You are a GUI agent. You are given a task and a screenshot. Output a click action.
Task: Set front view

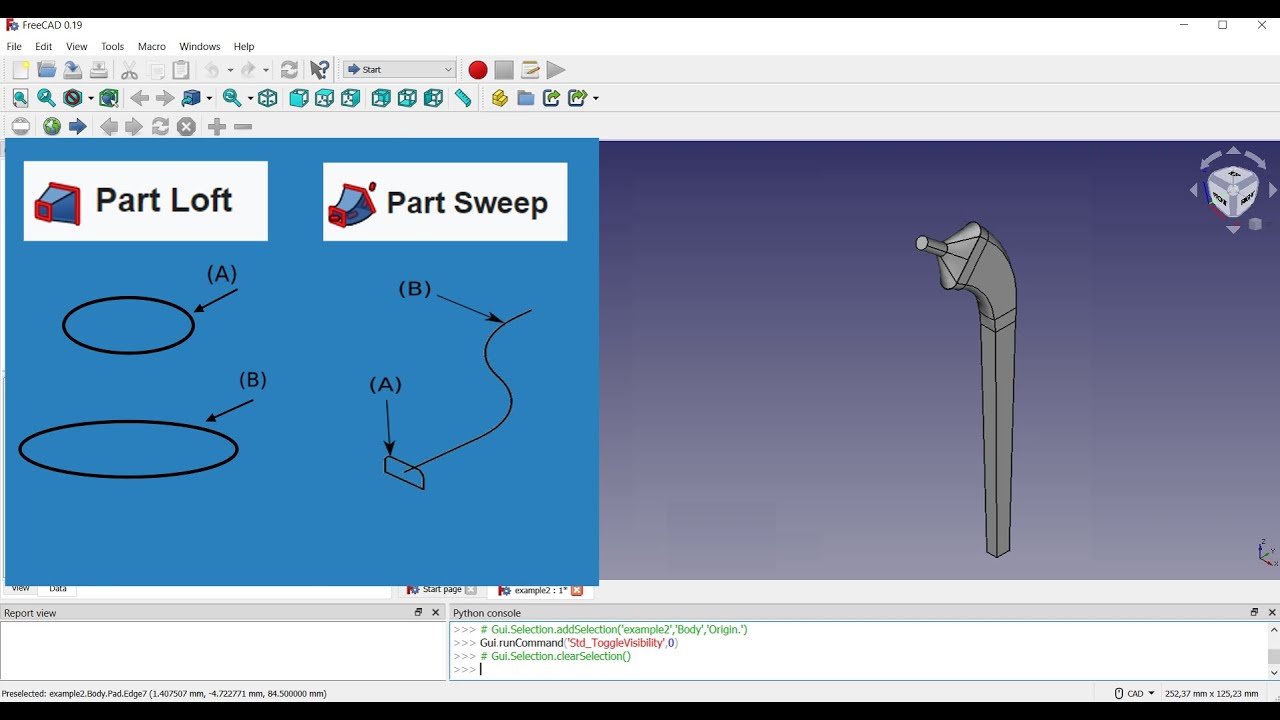point(298,98)
